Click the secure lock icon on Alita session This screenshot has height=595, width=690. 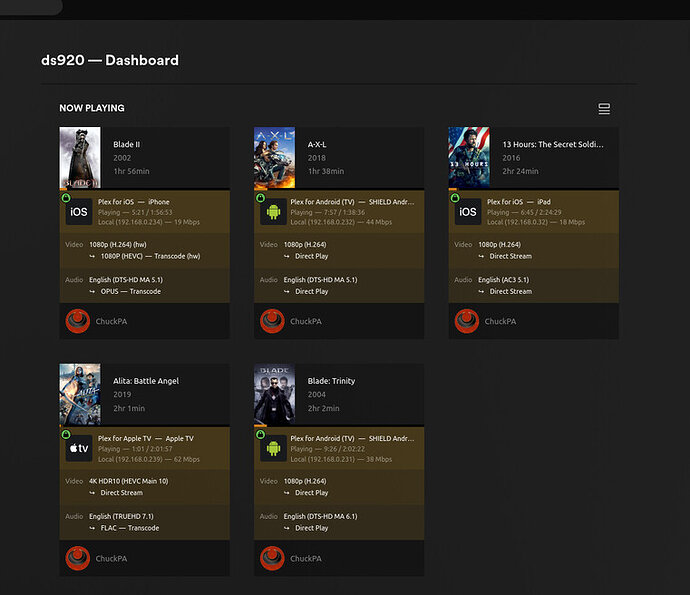(x=66, y=434)
